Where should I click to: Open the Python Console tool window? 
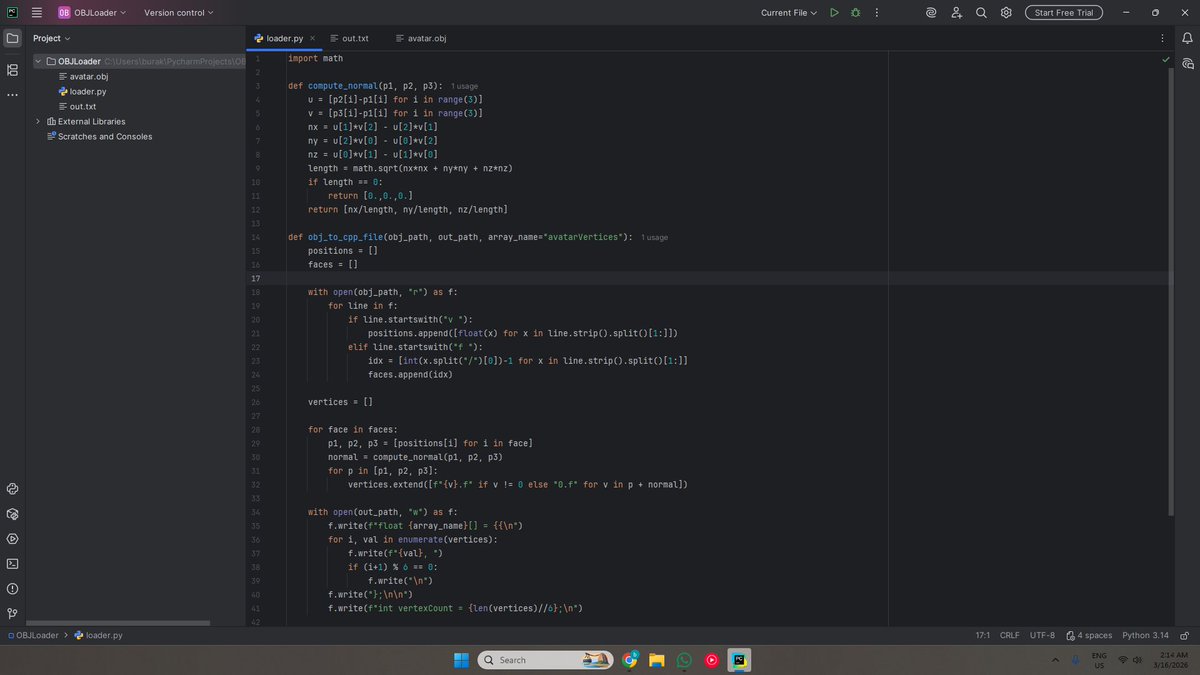12,489
